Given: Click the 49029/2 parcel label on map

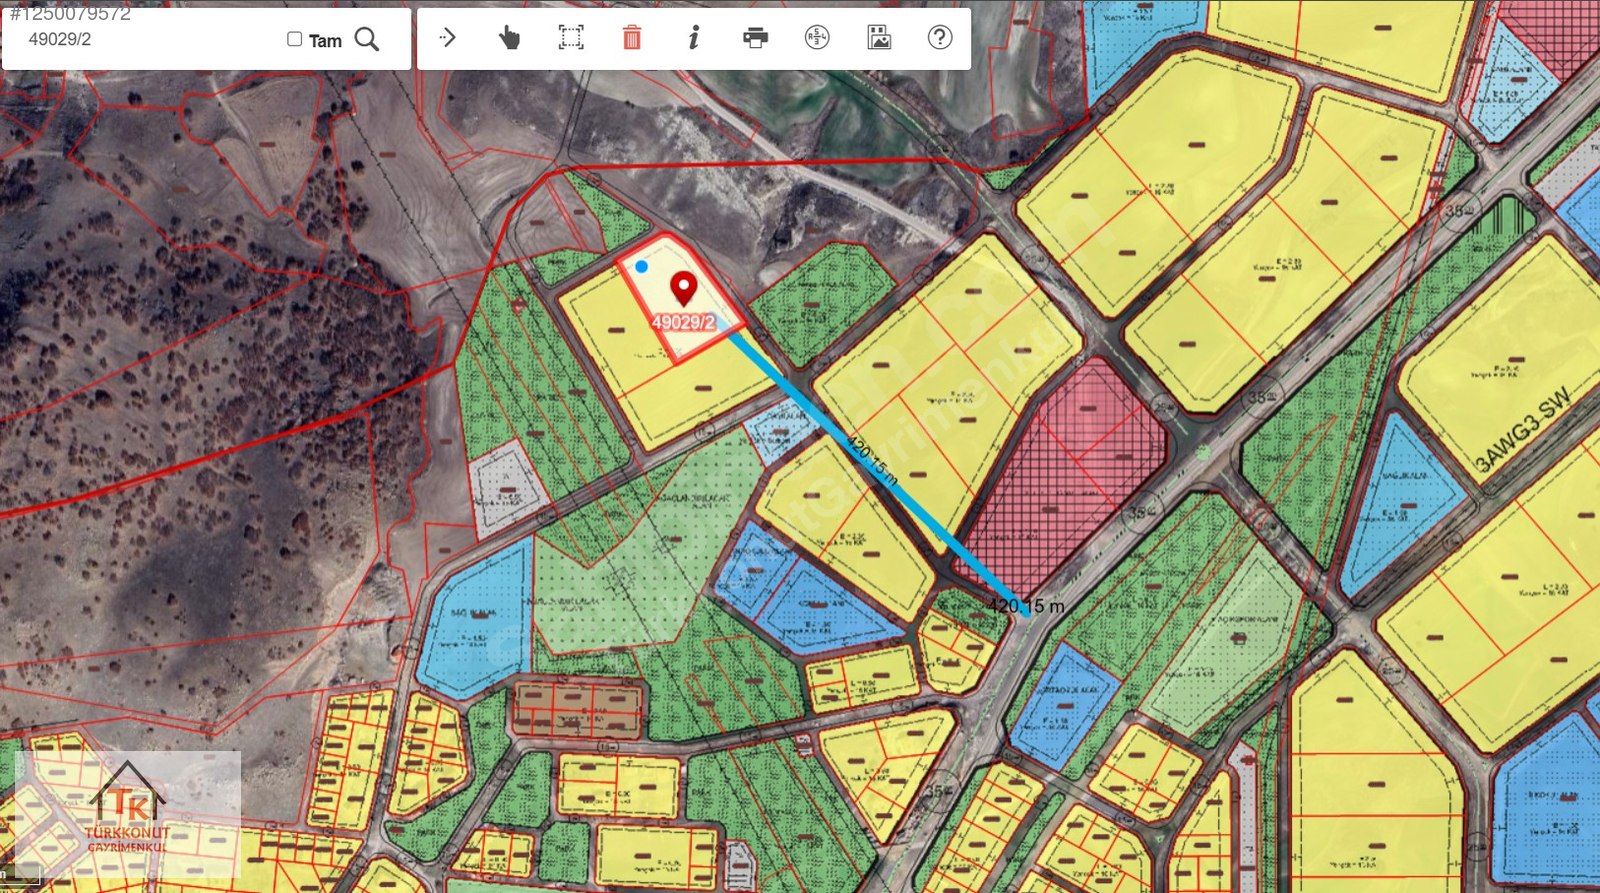Looking at the screenshot, I should (684, 322).
